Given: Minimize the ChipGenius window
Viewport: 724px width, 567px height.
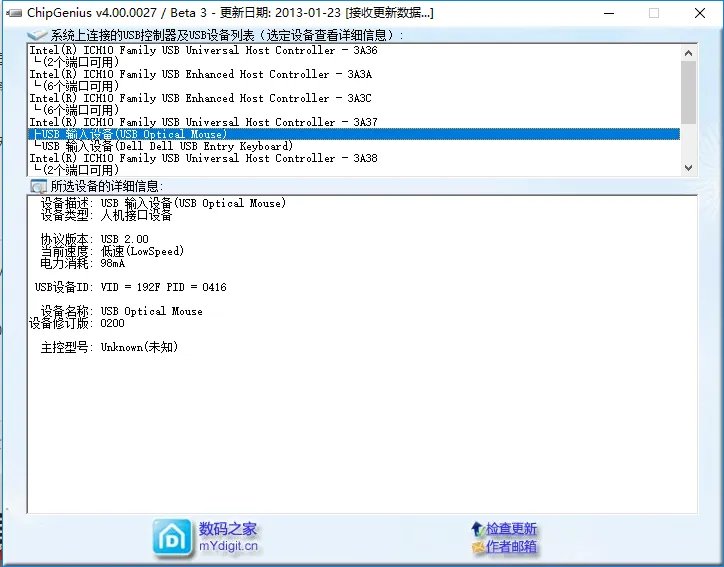Looking at the screenshot, I should click(x=609, y=13).
